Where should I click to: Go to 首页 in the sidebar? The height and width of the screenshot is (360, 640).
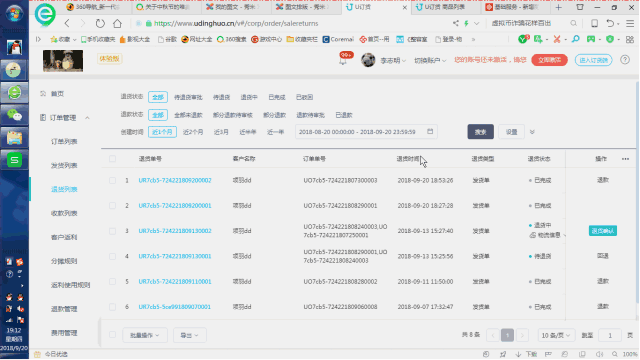point(57,94)
